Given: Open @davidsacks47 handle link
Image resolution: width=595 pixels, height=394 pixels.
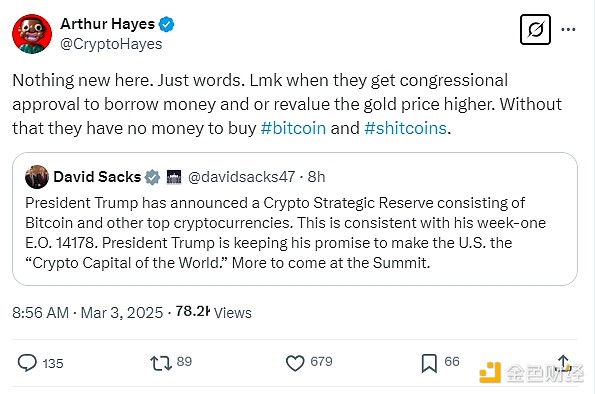Looking at the screenshot, I should [241, 177].
